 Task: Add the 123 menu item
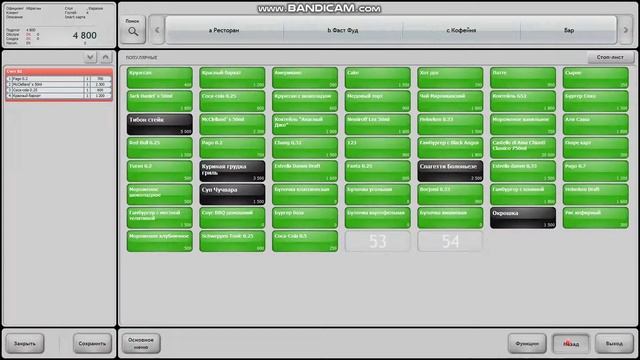(x=378, y=148)
